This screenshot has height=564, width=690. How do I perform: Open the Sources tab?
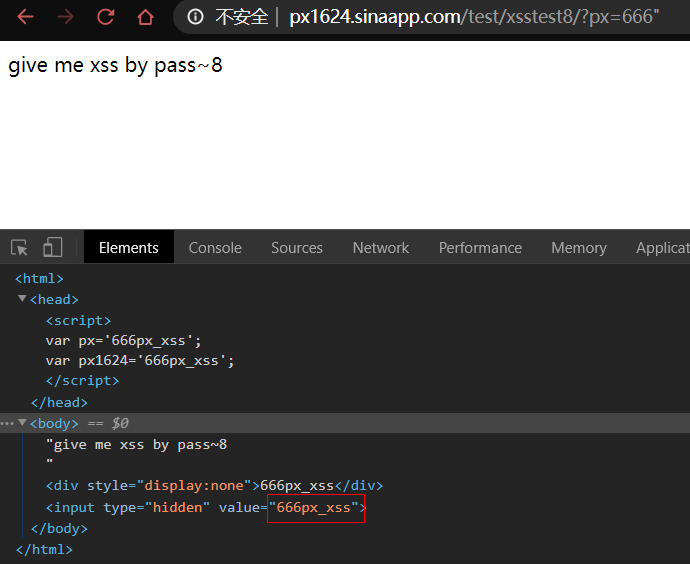pos(297,248)
